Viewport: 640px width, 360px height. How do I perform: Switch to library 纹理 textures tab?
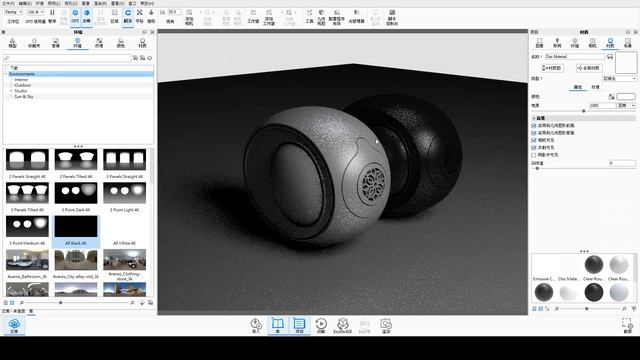pyautogui.click(x=99, y=43)
